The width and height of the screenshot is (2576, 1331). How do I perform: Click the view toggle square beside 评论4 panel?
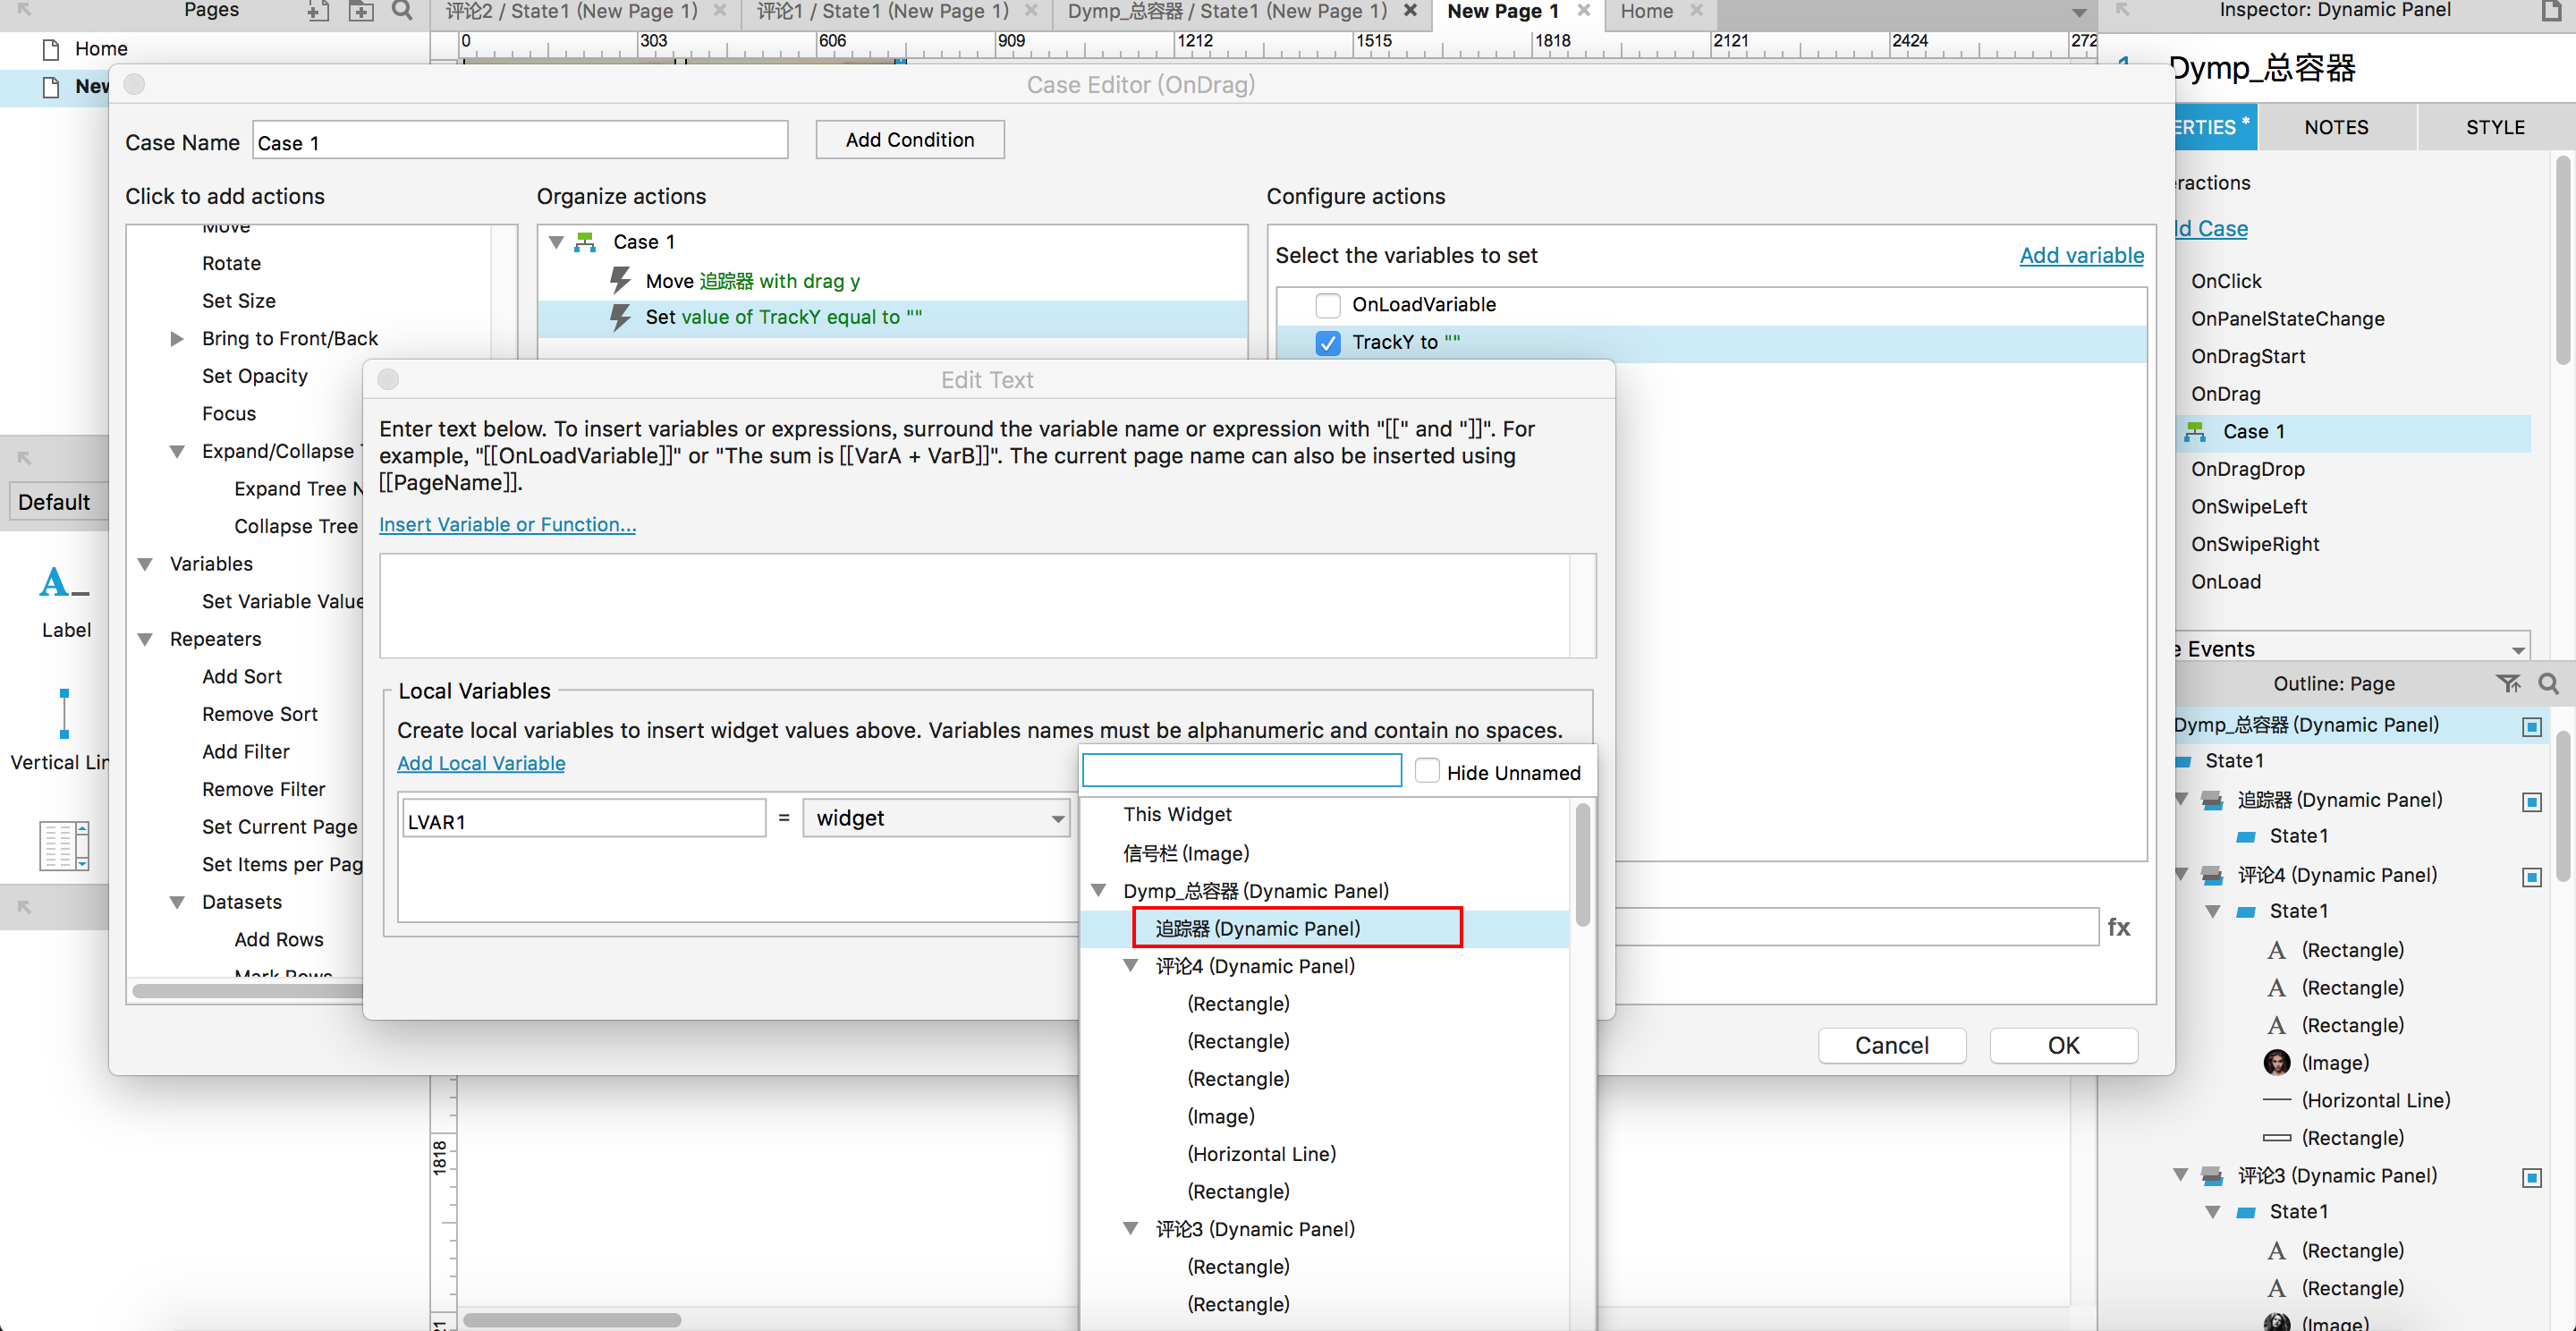2531,877
